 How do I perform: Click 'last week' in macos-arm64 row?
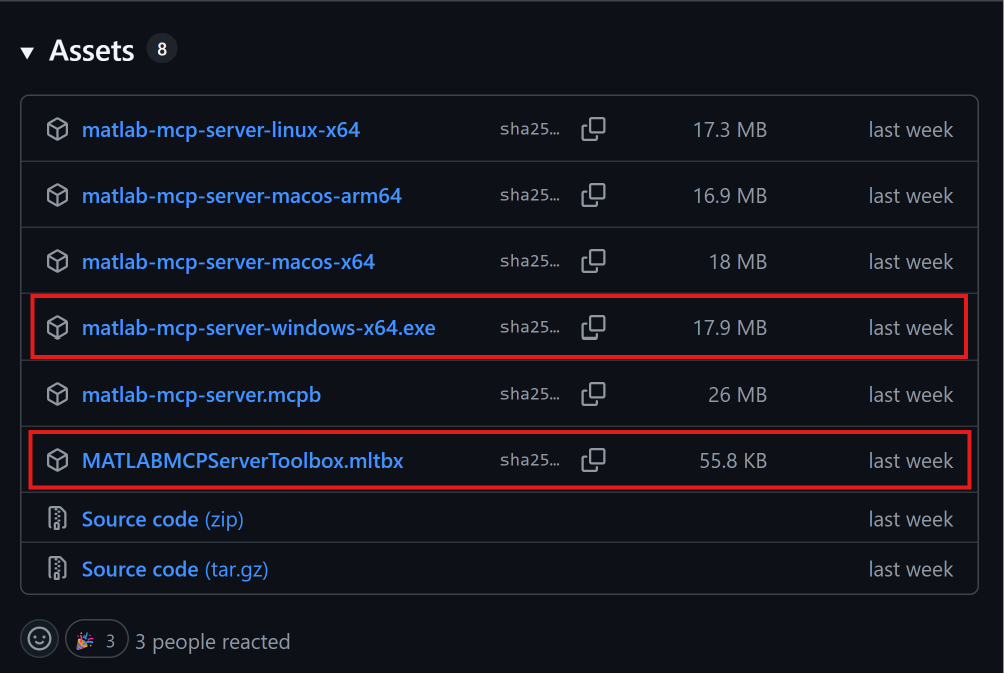point(911,196)
